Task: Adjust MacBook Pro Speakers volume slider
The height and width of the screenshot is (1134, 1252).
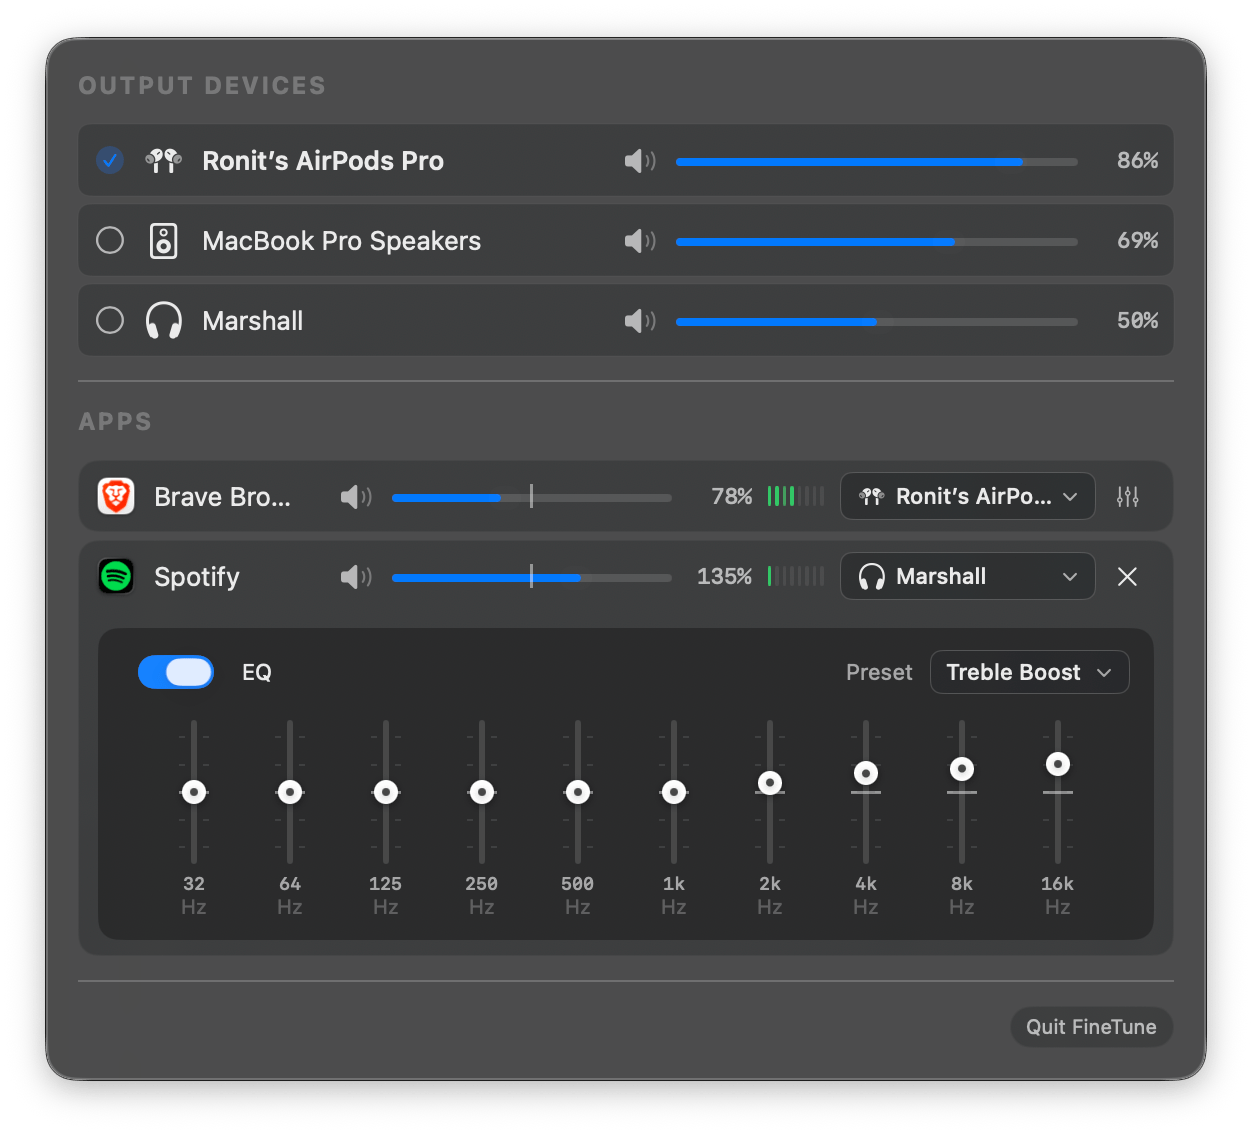Action: coord(877,241)
